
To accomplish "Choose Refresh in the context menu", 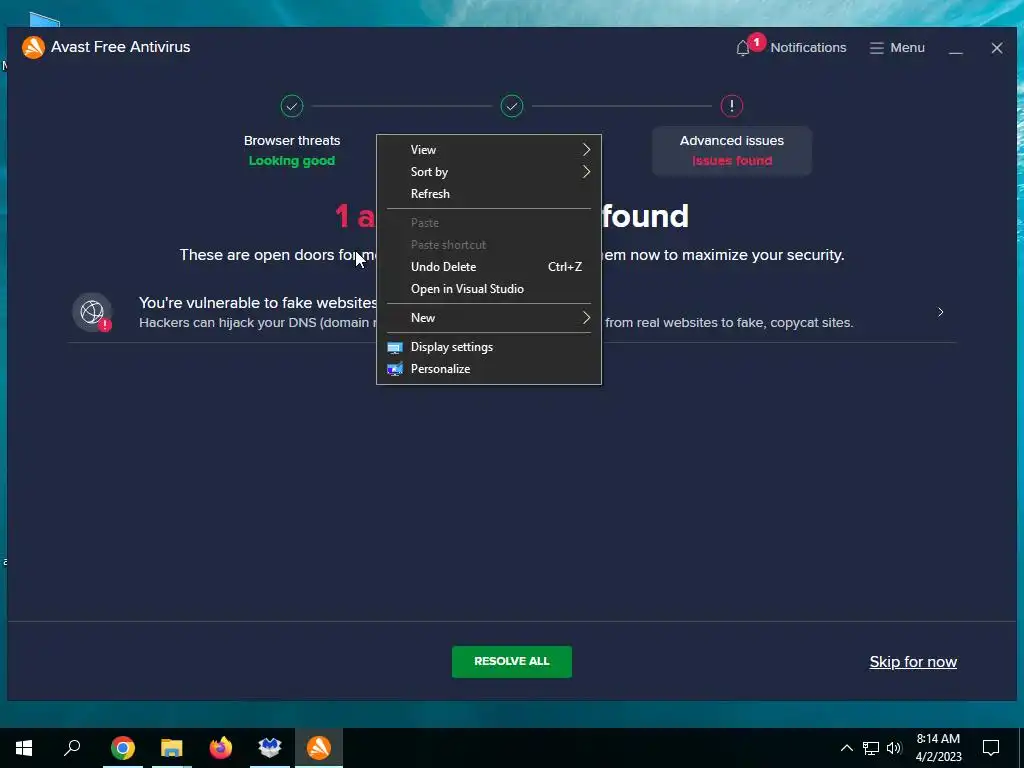I will tap(488, 194).
